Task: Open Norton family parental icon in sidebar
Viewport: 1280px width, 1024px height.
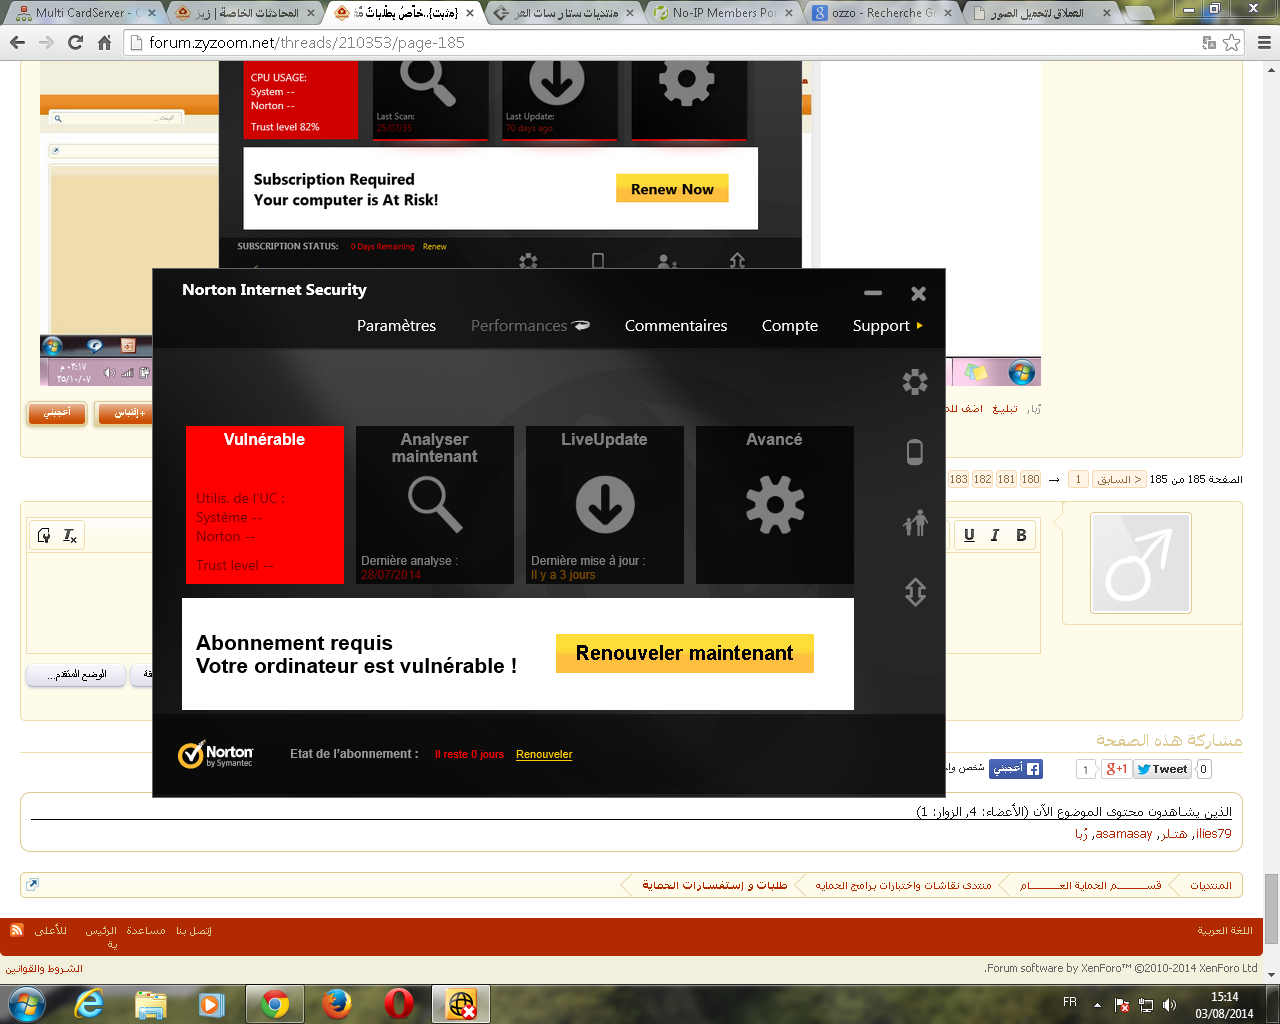Action: pos(915,522)
